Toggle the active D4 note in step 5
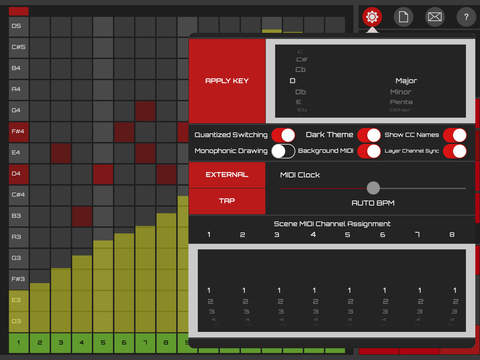Screen dimensions: 480x360 [x=103, y=174]
